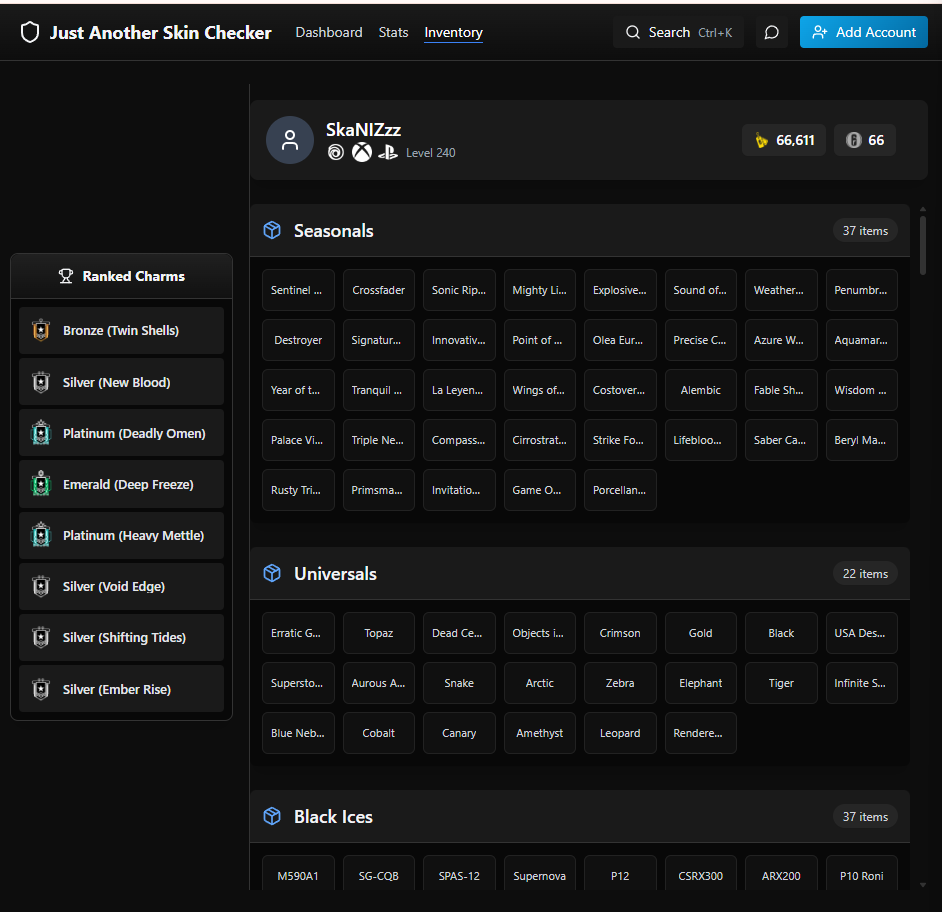The width and height of the screenshot is (942, 912).
Task: Click the Emerald Deep Freeze charm icon
Action: 41,484
